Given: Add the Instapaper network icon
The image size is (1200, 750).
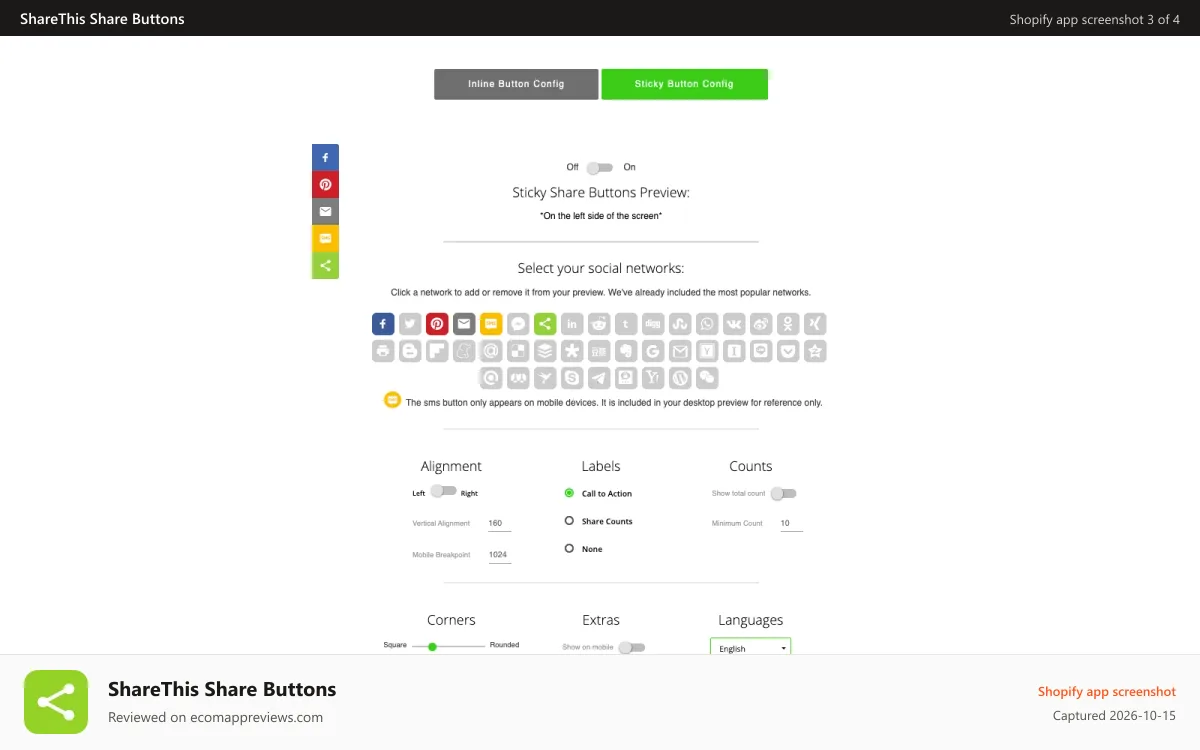Looking at the screenshot, I should 734,351.
